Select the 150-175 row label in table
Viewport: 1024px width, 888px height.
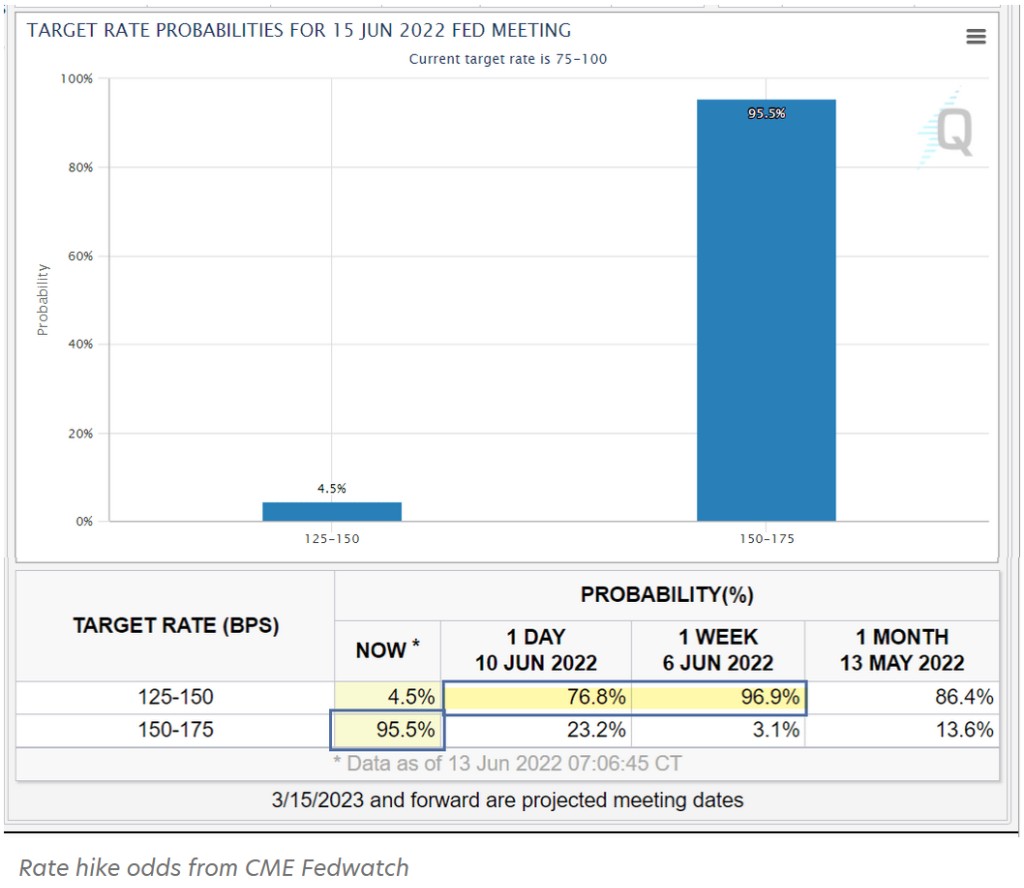pyautogui.click(x=176, y=730)
